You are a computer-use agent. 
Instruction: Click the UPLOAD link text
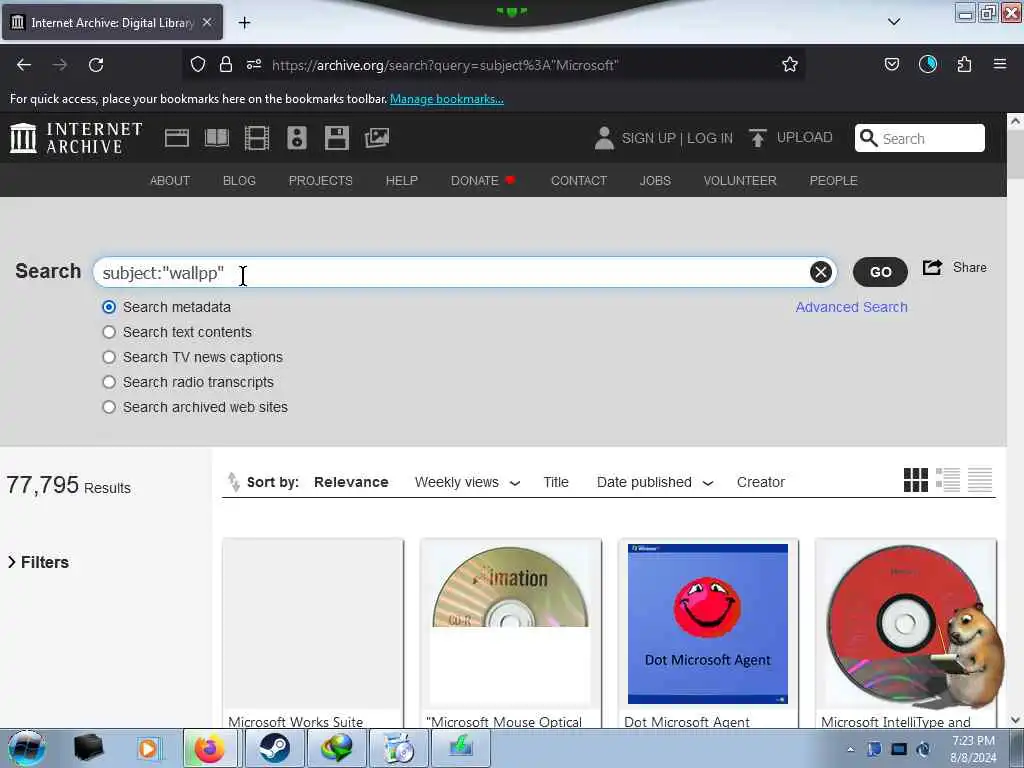(805, 137)
